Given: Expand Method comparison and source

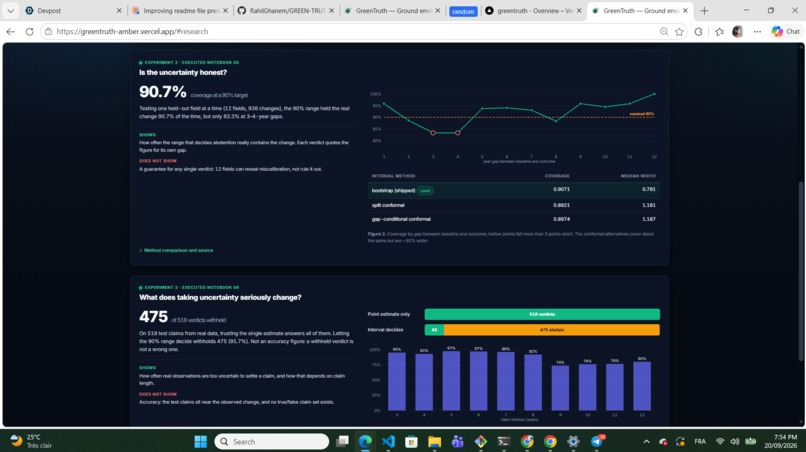Looking at the screenshot, I should (x=176, y=250).
